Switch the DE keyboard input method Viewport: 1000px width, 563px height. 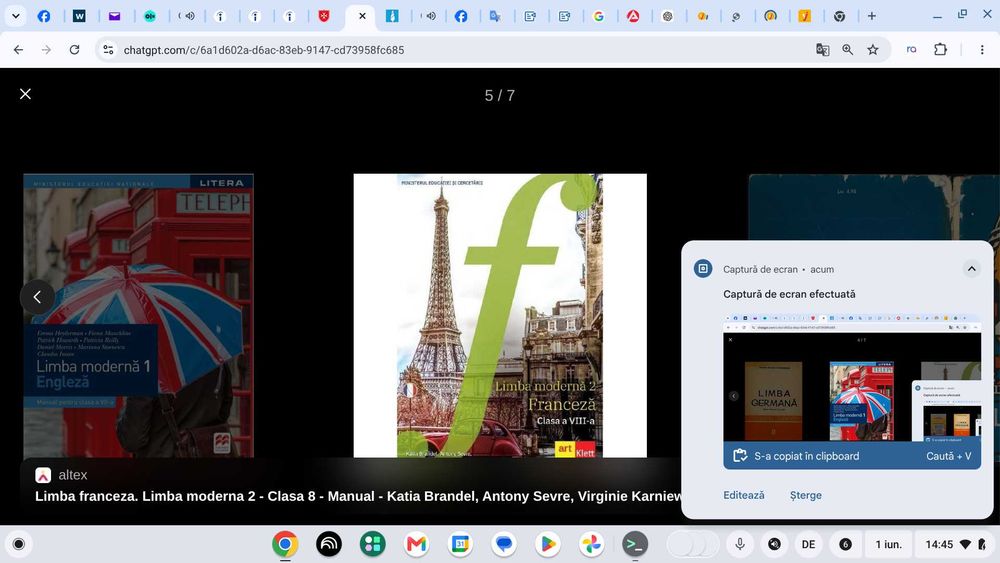[809, 544]
